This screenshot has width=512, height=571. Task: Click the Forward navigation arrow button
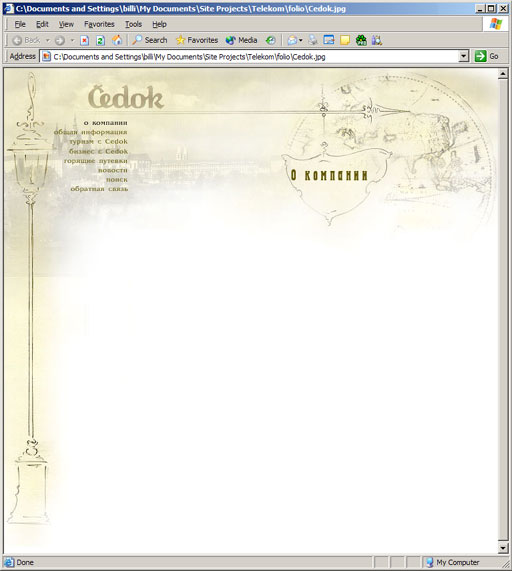tap(60, 40)
